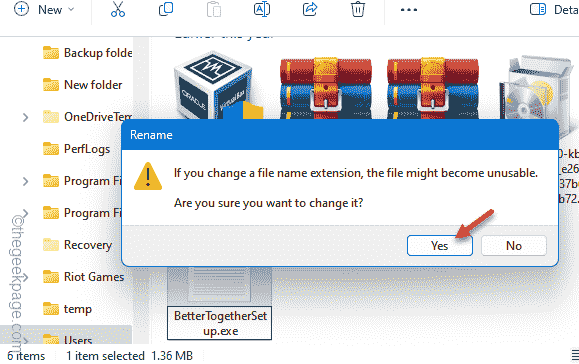Click the No button in Rename dialog
The image size is (579, 364).
point(514,245)
